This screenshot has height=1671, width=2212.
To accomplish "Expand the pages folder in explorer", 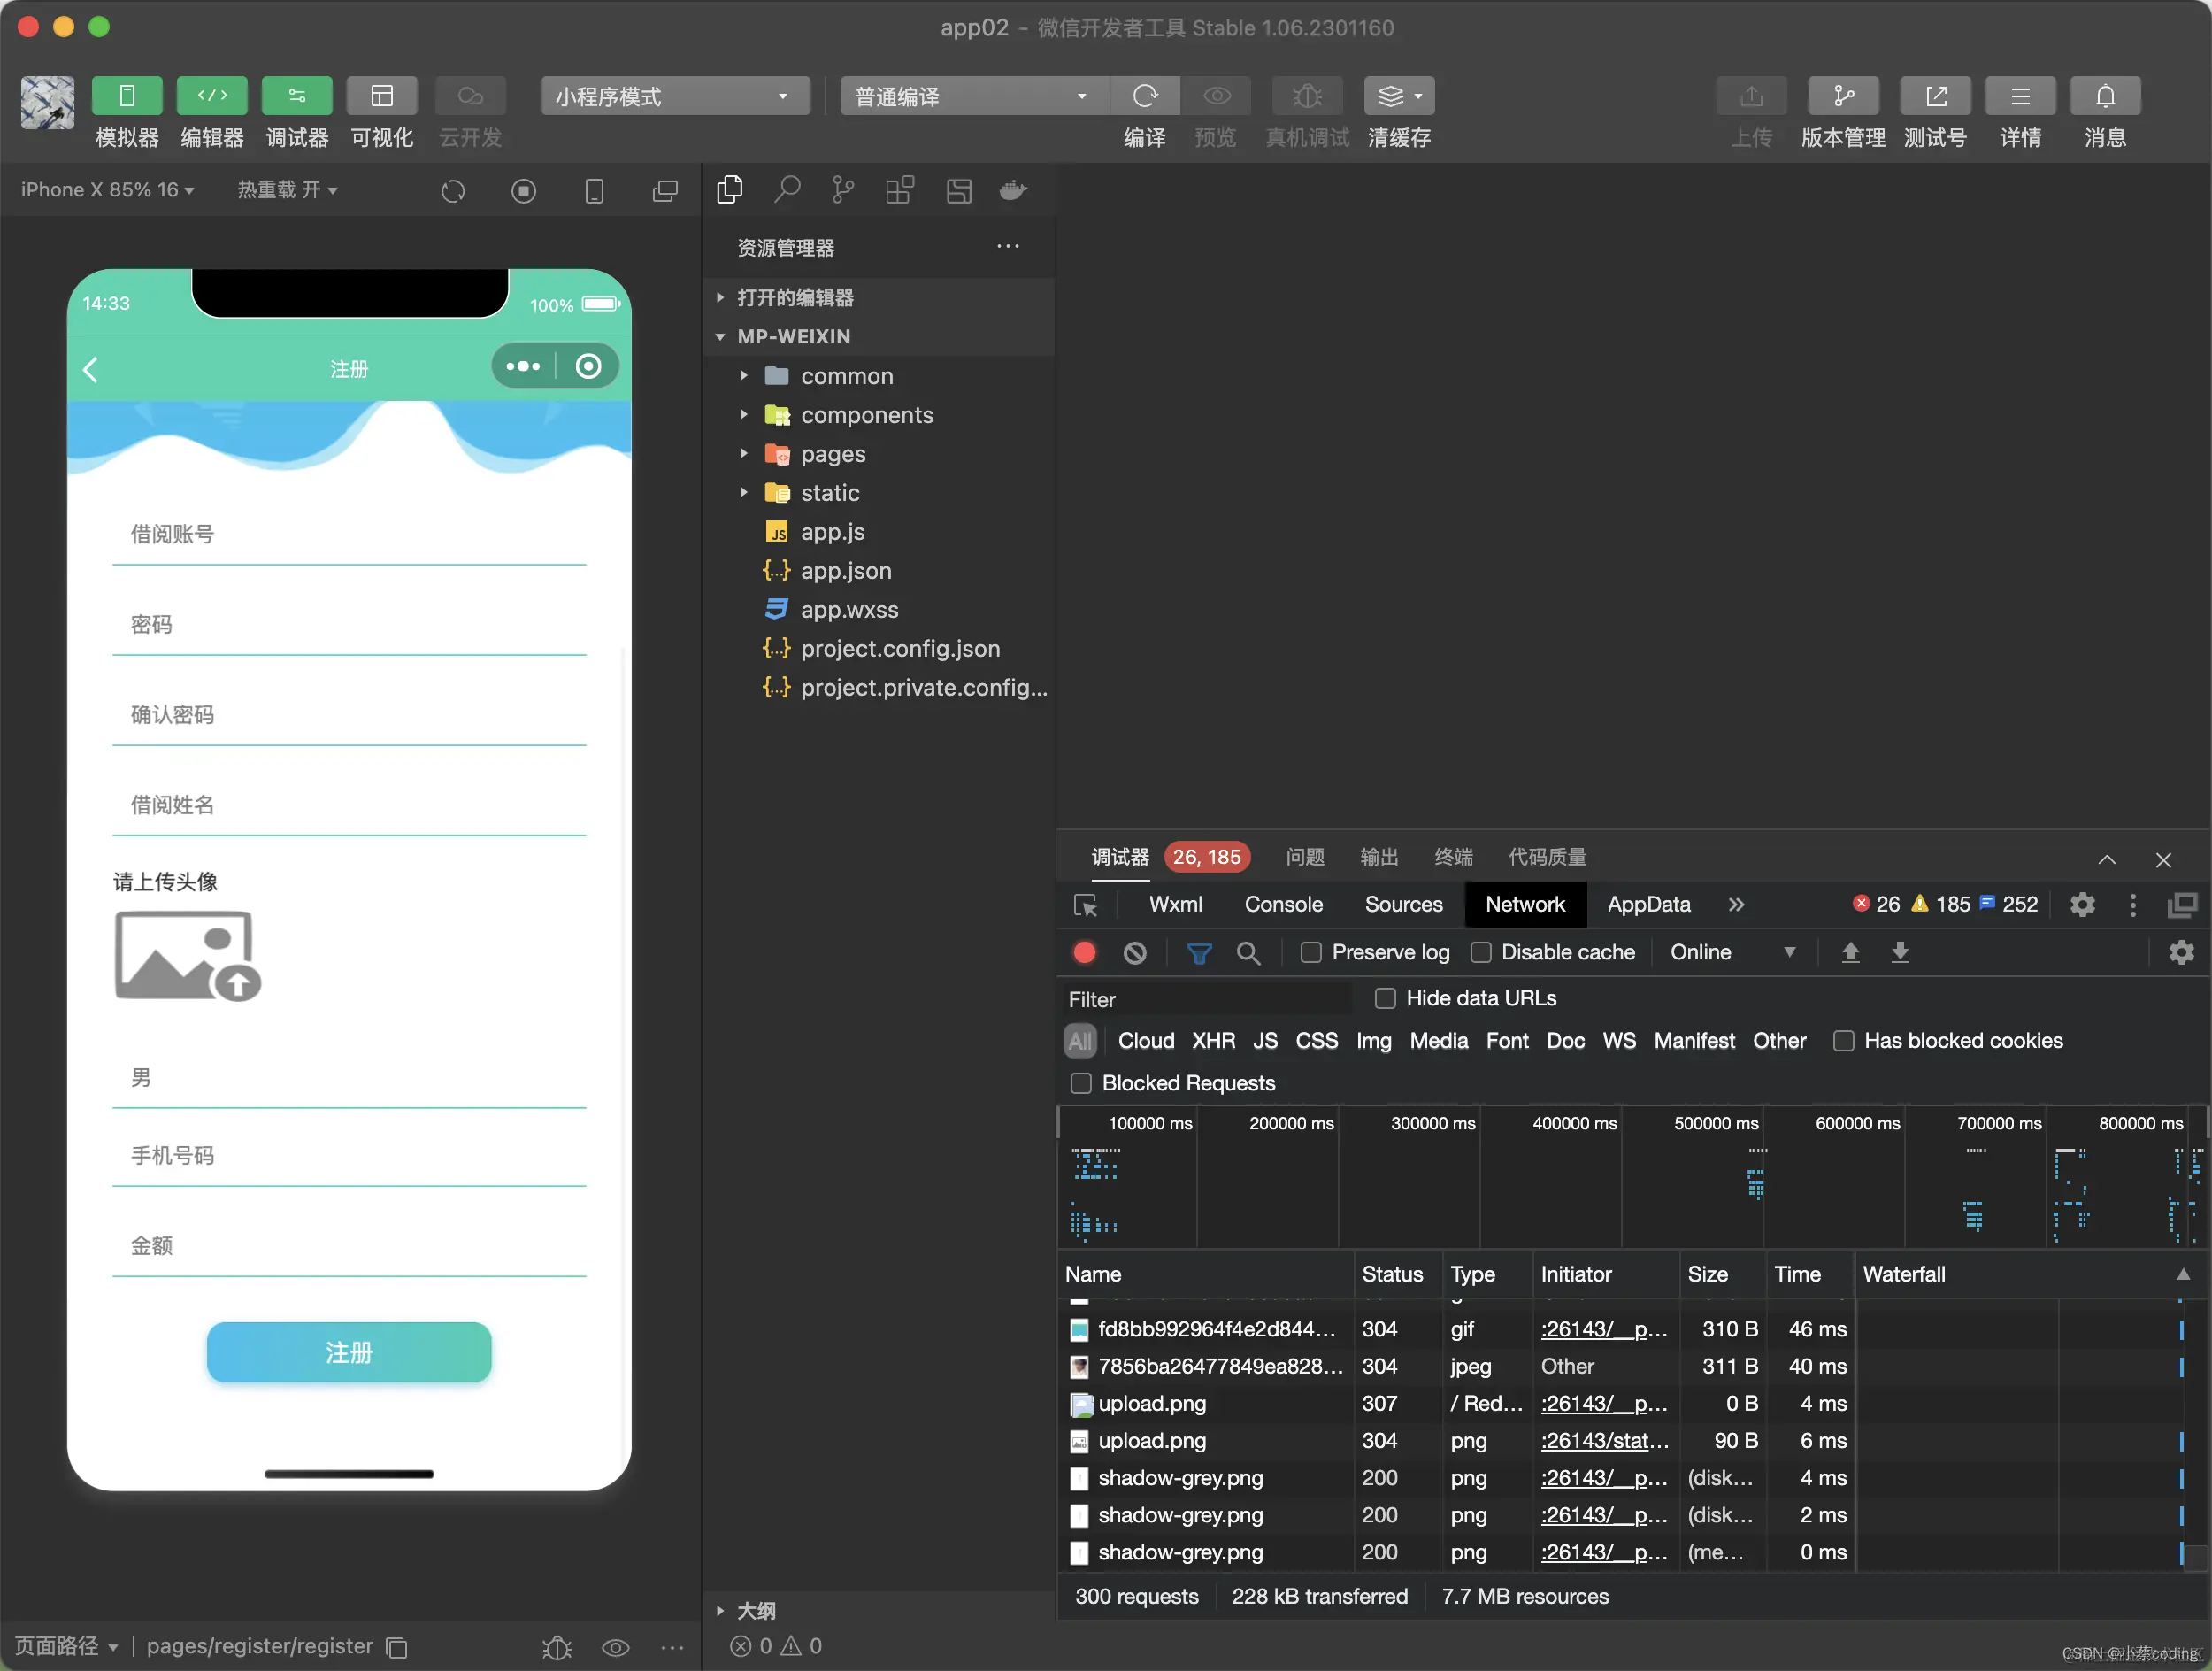I will [x=832, y=454].
